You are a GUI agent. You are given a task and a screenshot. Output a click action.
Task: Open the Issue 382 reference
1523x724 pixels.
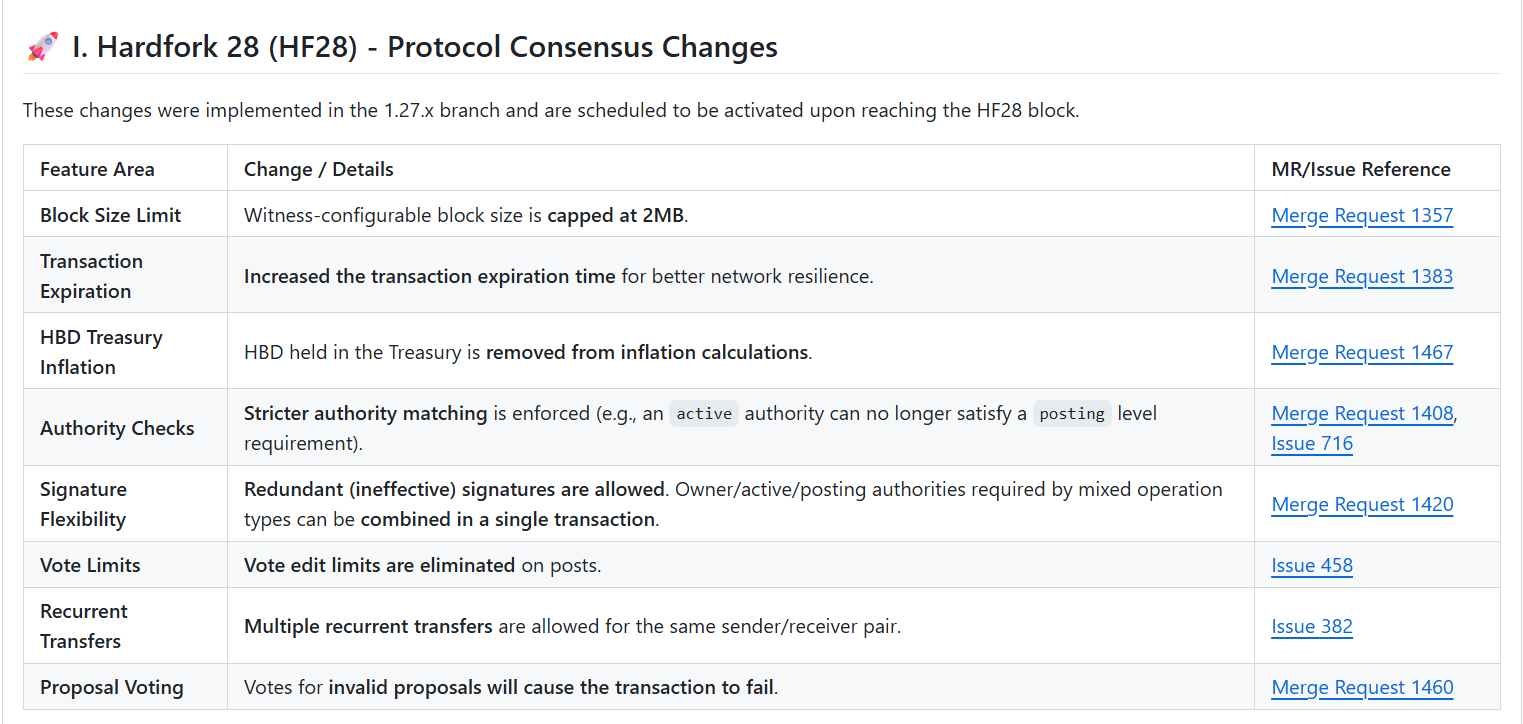click(x=1312, y=626)
